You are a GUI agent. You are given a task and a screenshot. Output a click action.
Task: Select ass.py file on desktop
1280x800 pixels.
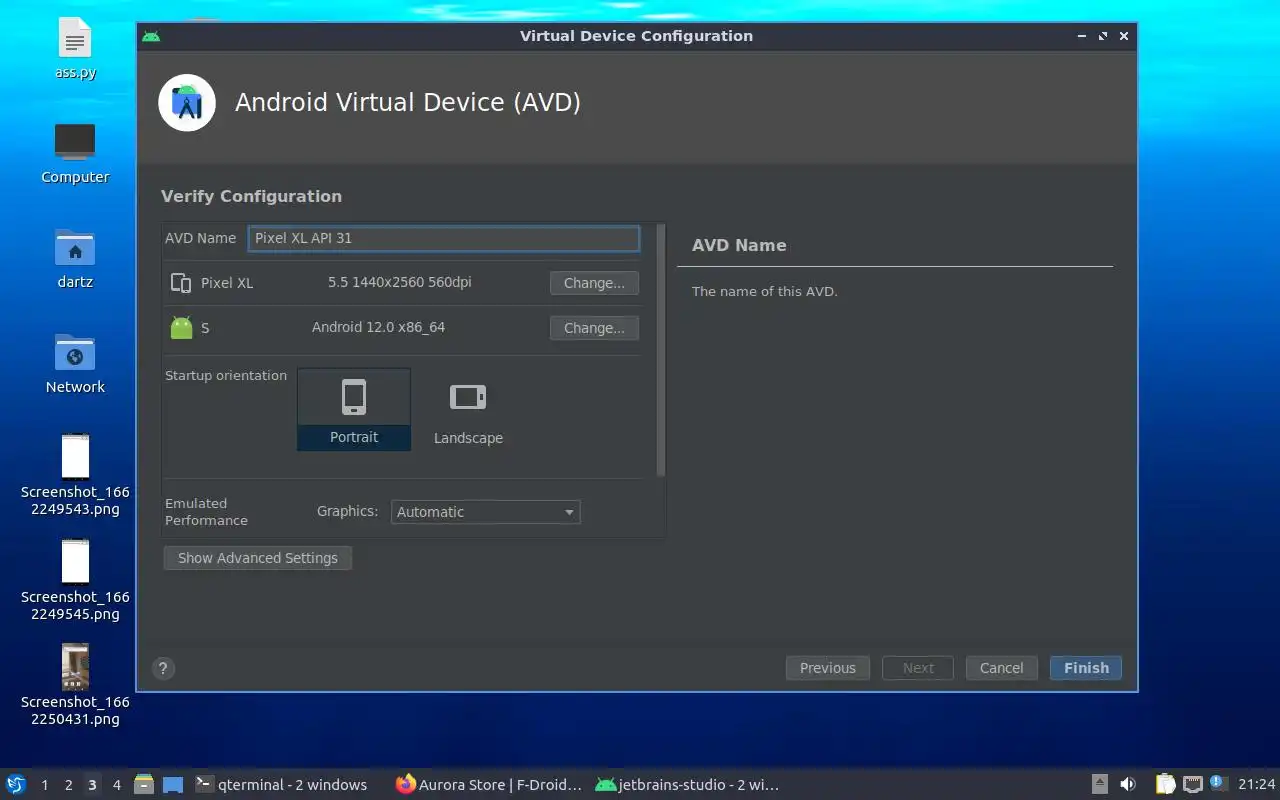point(75,50)
